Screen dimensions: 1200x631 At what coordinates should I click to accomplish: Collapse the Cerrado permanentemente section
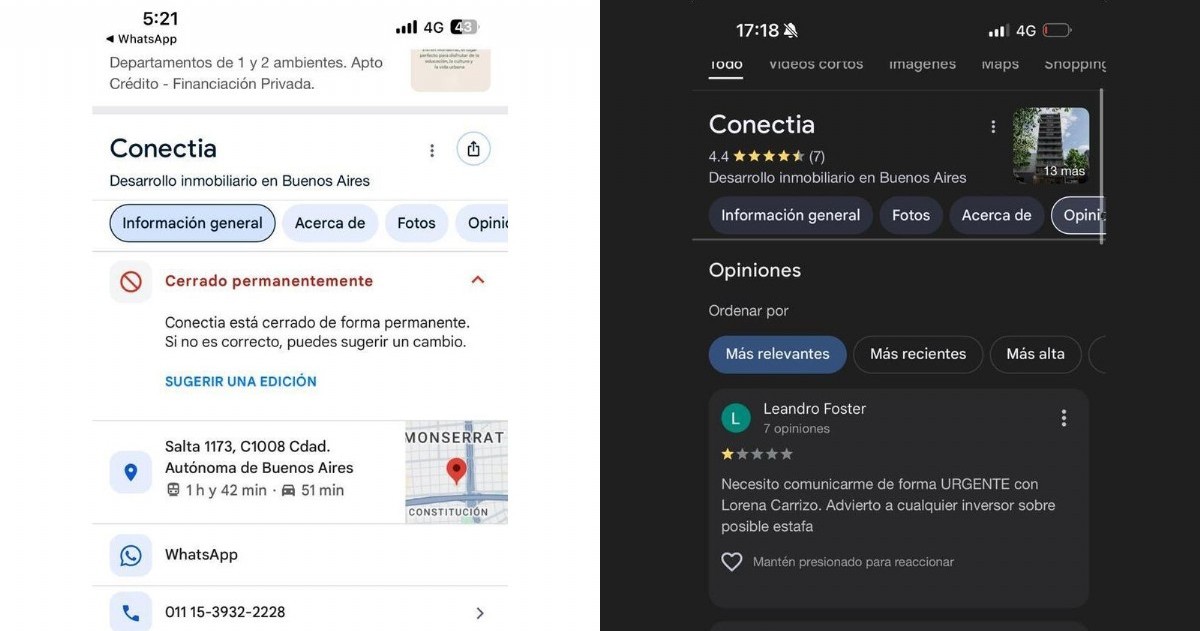click(x=478, y=280)
